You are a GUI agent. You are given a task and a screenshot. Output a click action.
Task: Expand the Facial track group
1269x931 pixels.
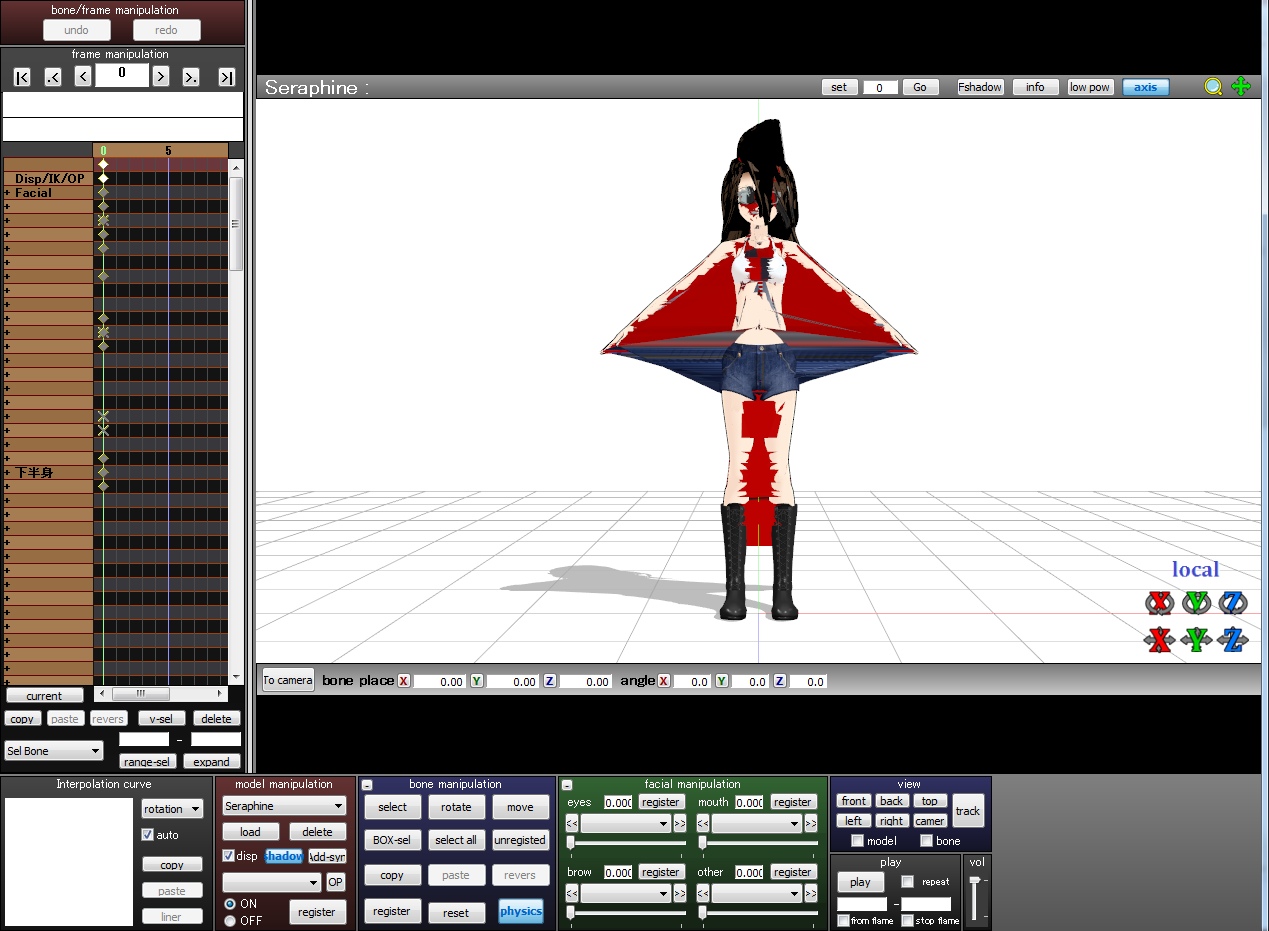point(7,193)
